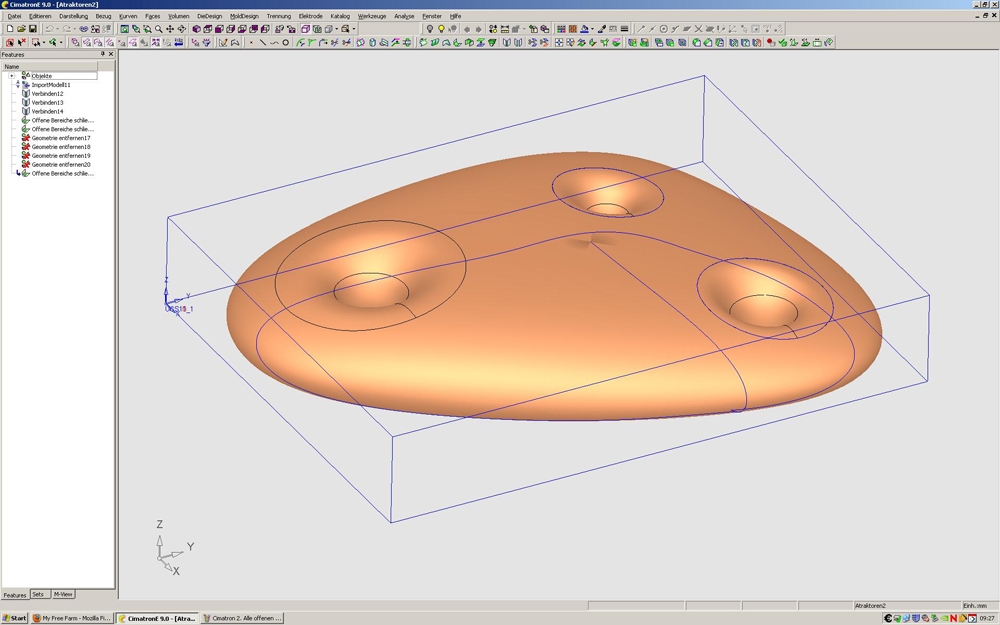Close the Features panel

tap(111, 54)
